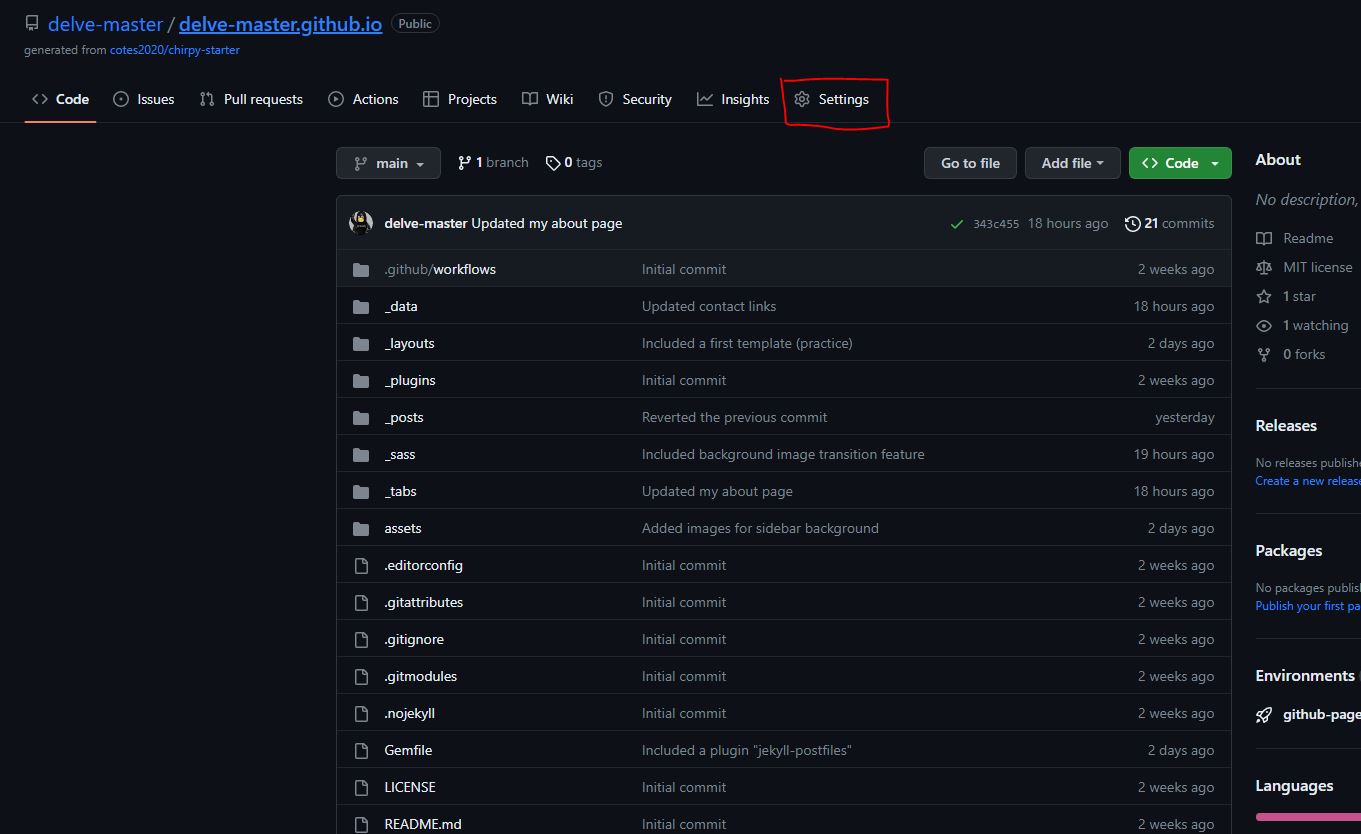Image resolution: width=1361 pixels, height=834 pixels.
Task: Click 'Included a plugin "jekyll-postfiles"' message
Action: tap(747, 750)
